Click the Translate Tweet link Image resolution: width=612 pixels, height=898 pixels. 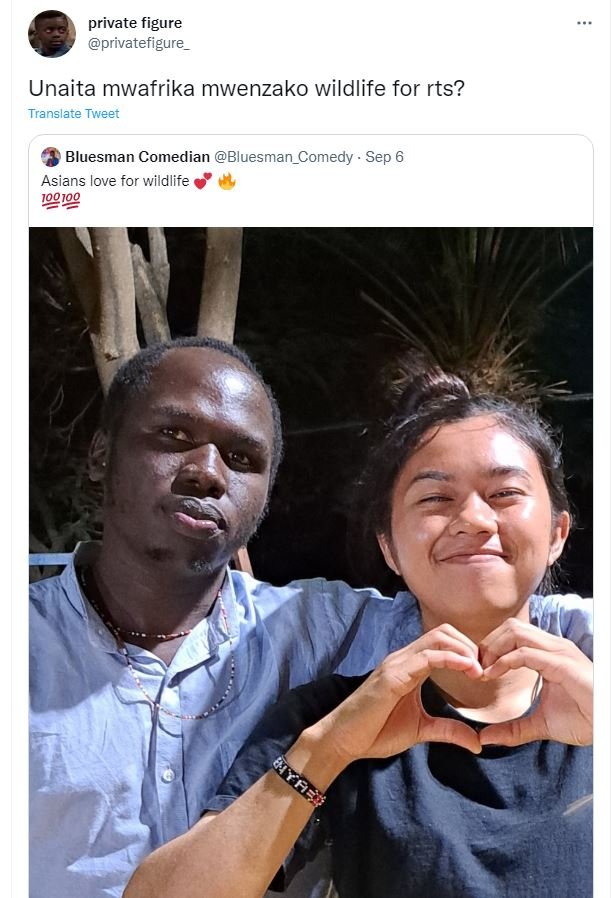pyautogui.click(x=74, y=113)
